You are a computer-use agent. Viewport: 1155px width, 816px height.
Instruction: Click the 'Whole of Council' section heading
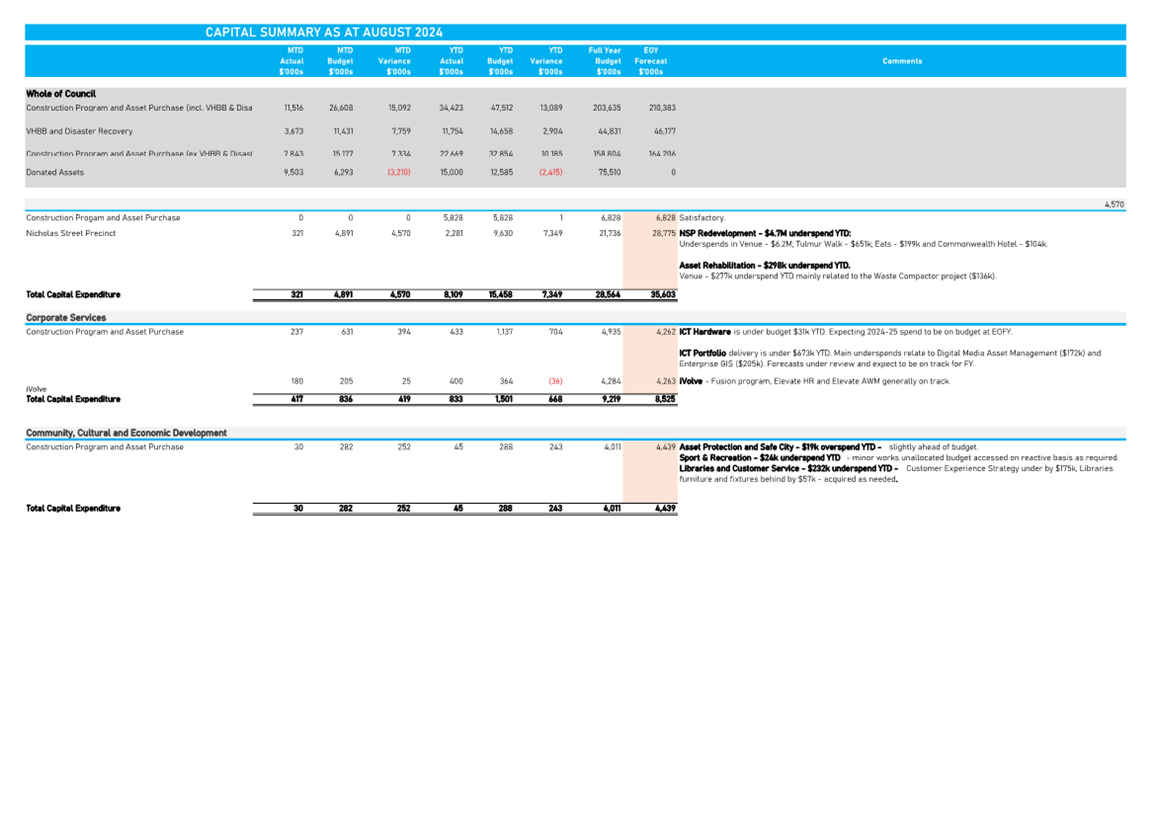[x=61, y=94]
